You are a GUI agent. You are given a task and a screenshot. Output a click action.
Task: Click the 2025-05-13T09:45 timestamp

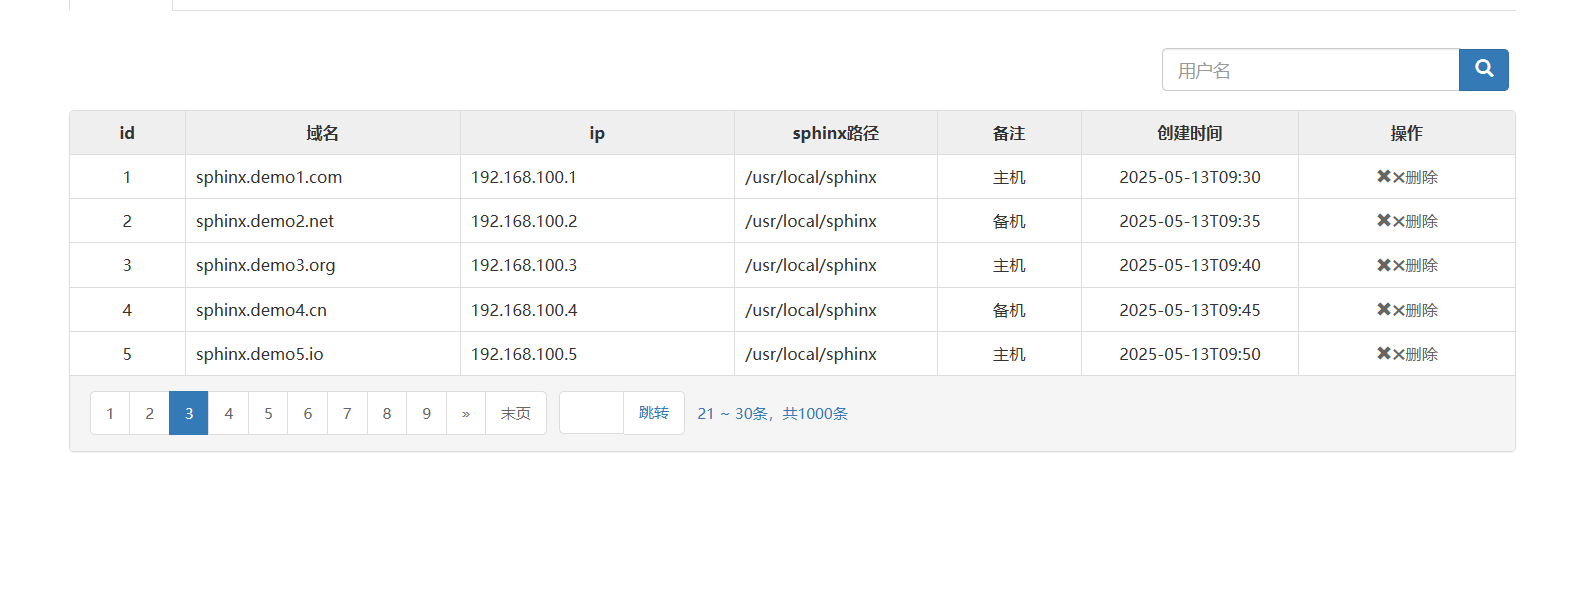(1190, 310)
